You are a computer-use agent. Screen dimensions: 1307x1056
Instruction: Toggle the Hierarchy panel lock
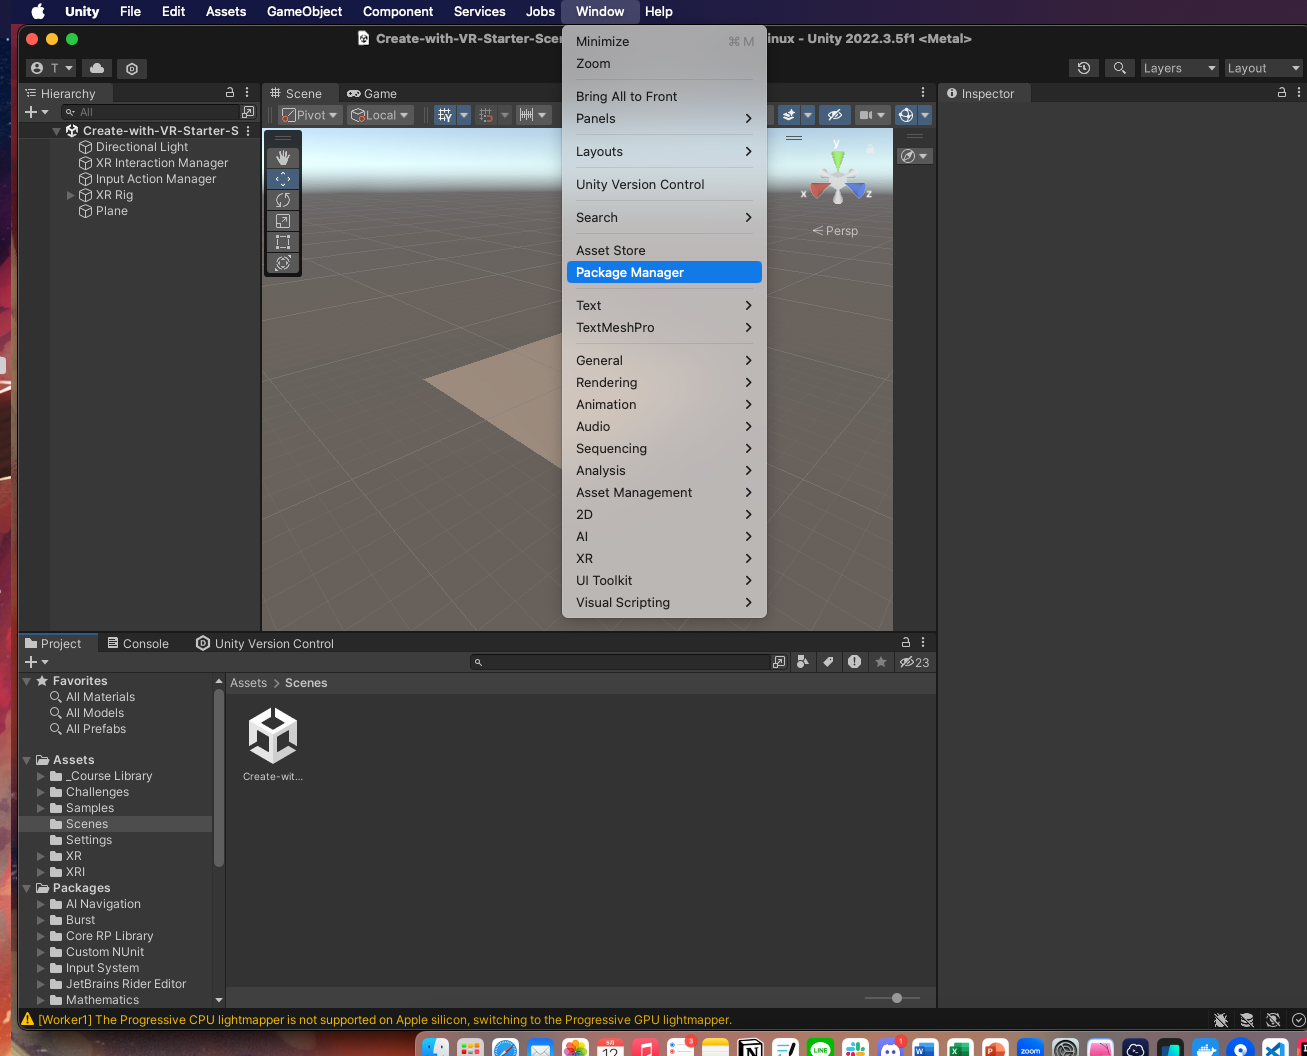[x=230, y=92]
